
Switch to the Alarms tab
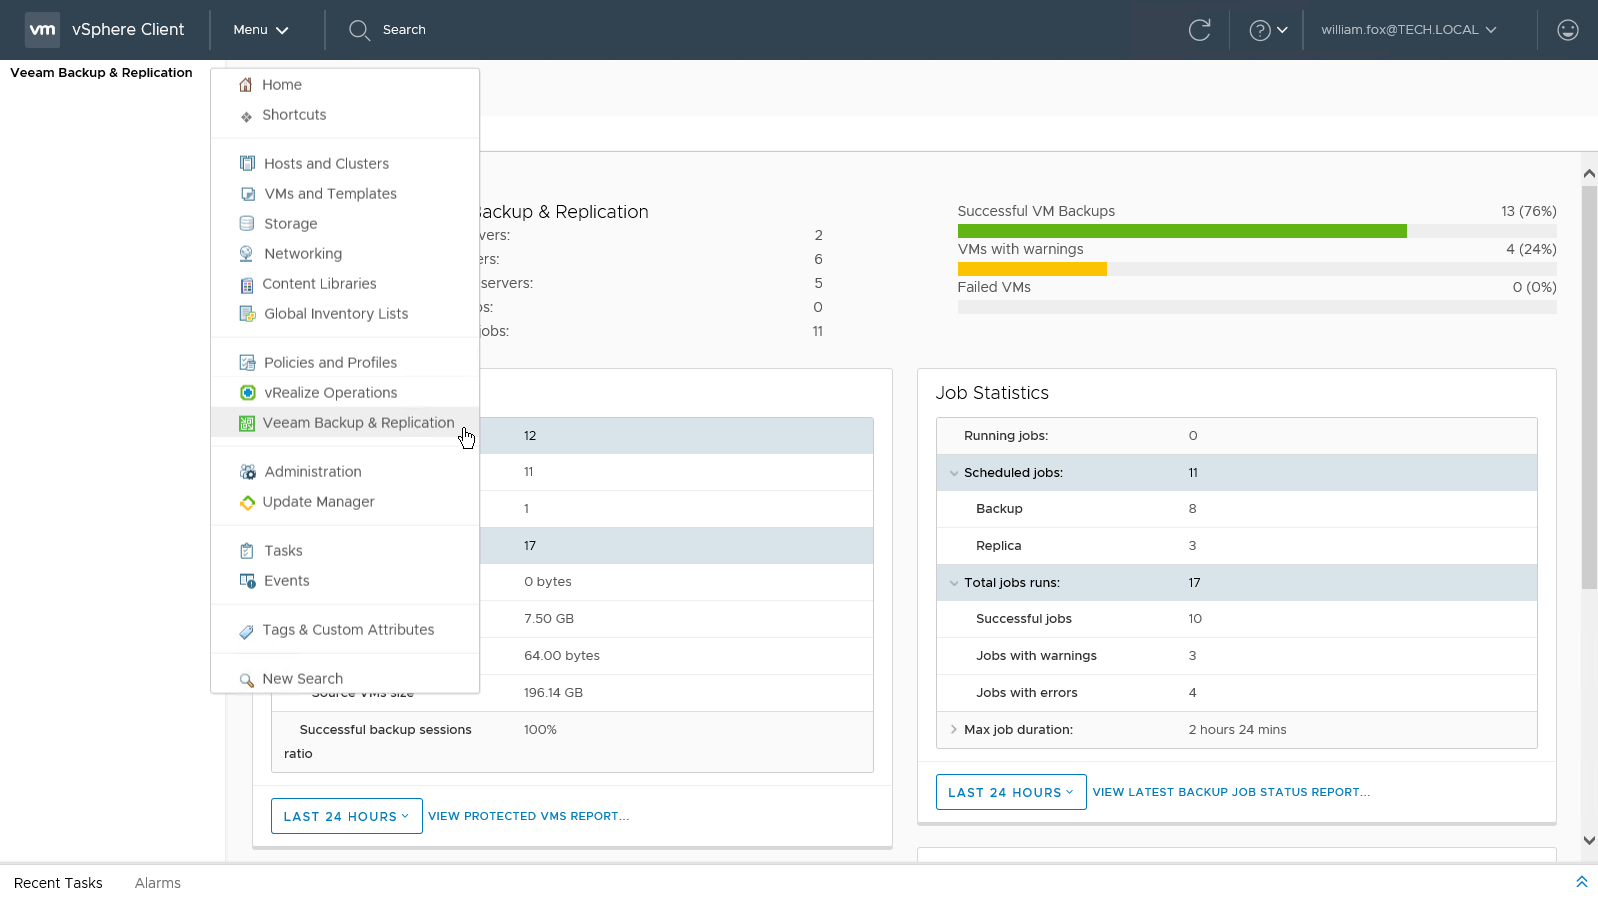158,883
